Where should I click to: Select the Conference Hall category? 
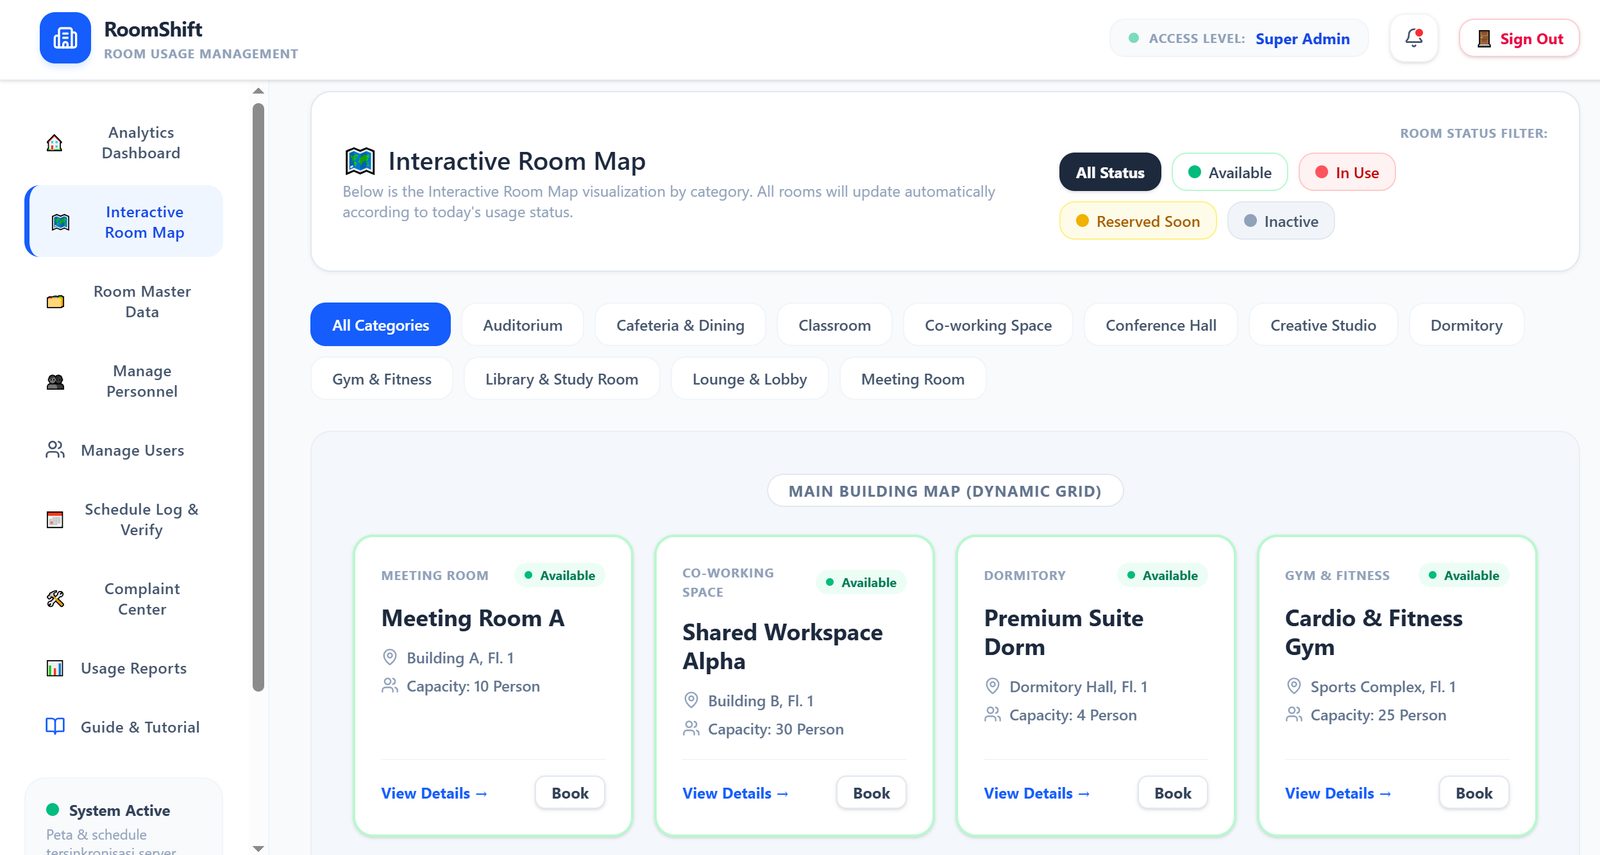1161,325
